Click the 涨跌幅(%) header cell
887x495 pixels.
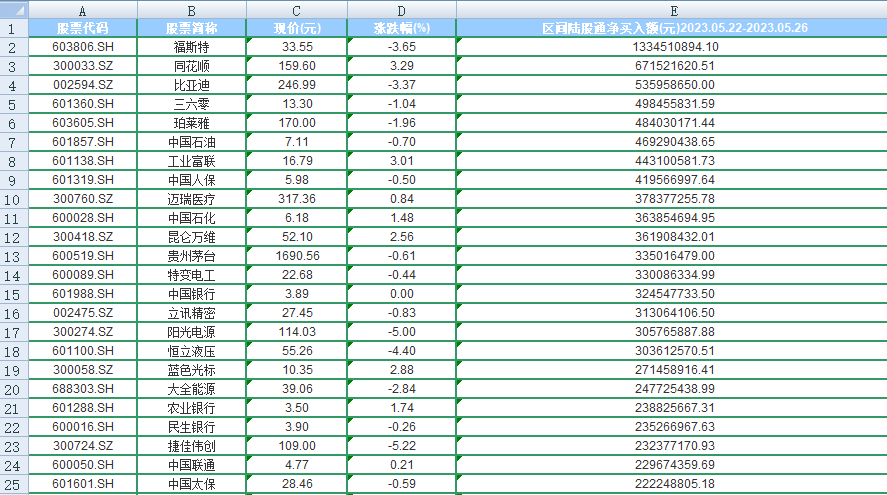[402, 28]
